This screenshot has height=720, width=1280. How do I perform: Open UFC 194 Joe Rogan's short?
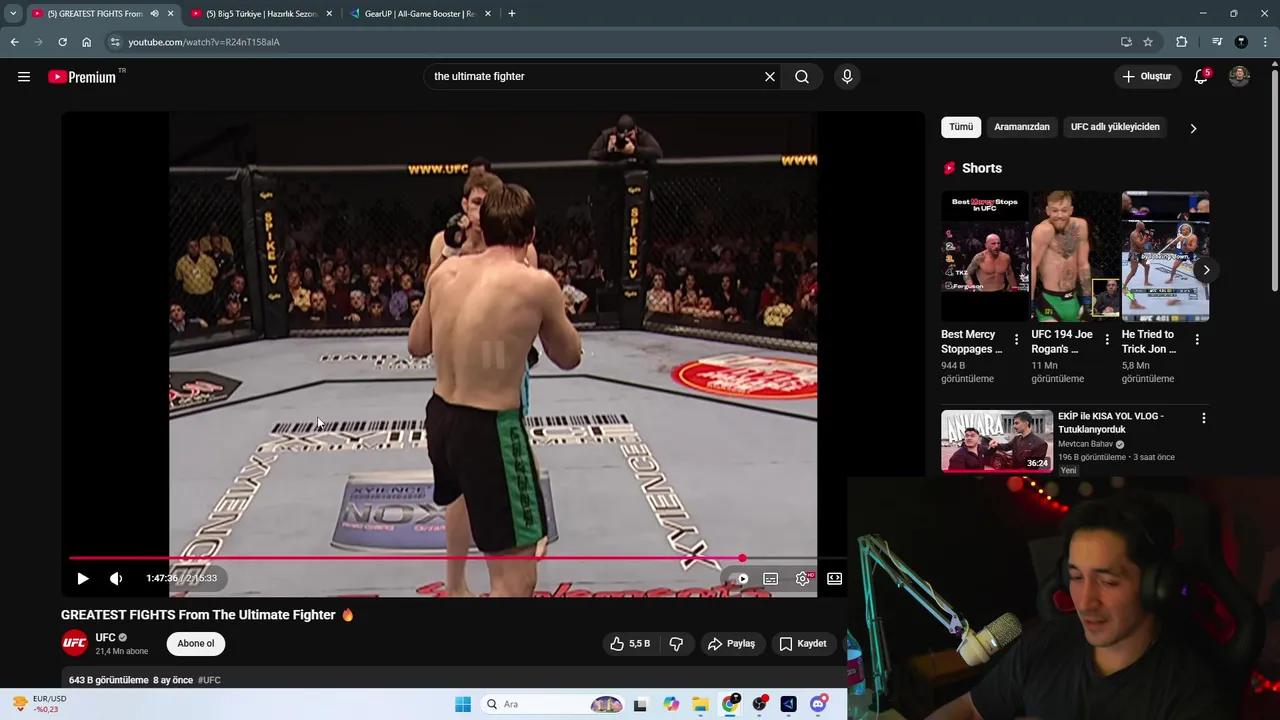(x=1075, y=256)
